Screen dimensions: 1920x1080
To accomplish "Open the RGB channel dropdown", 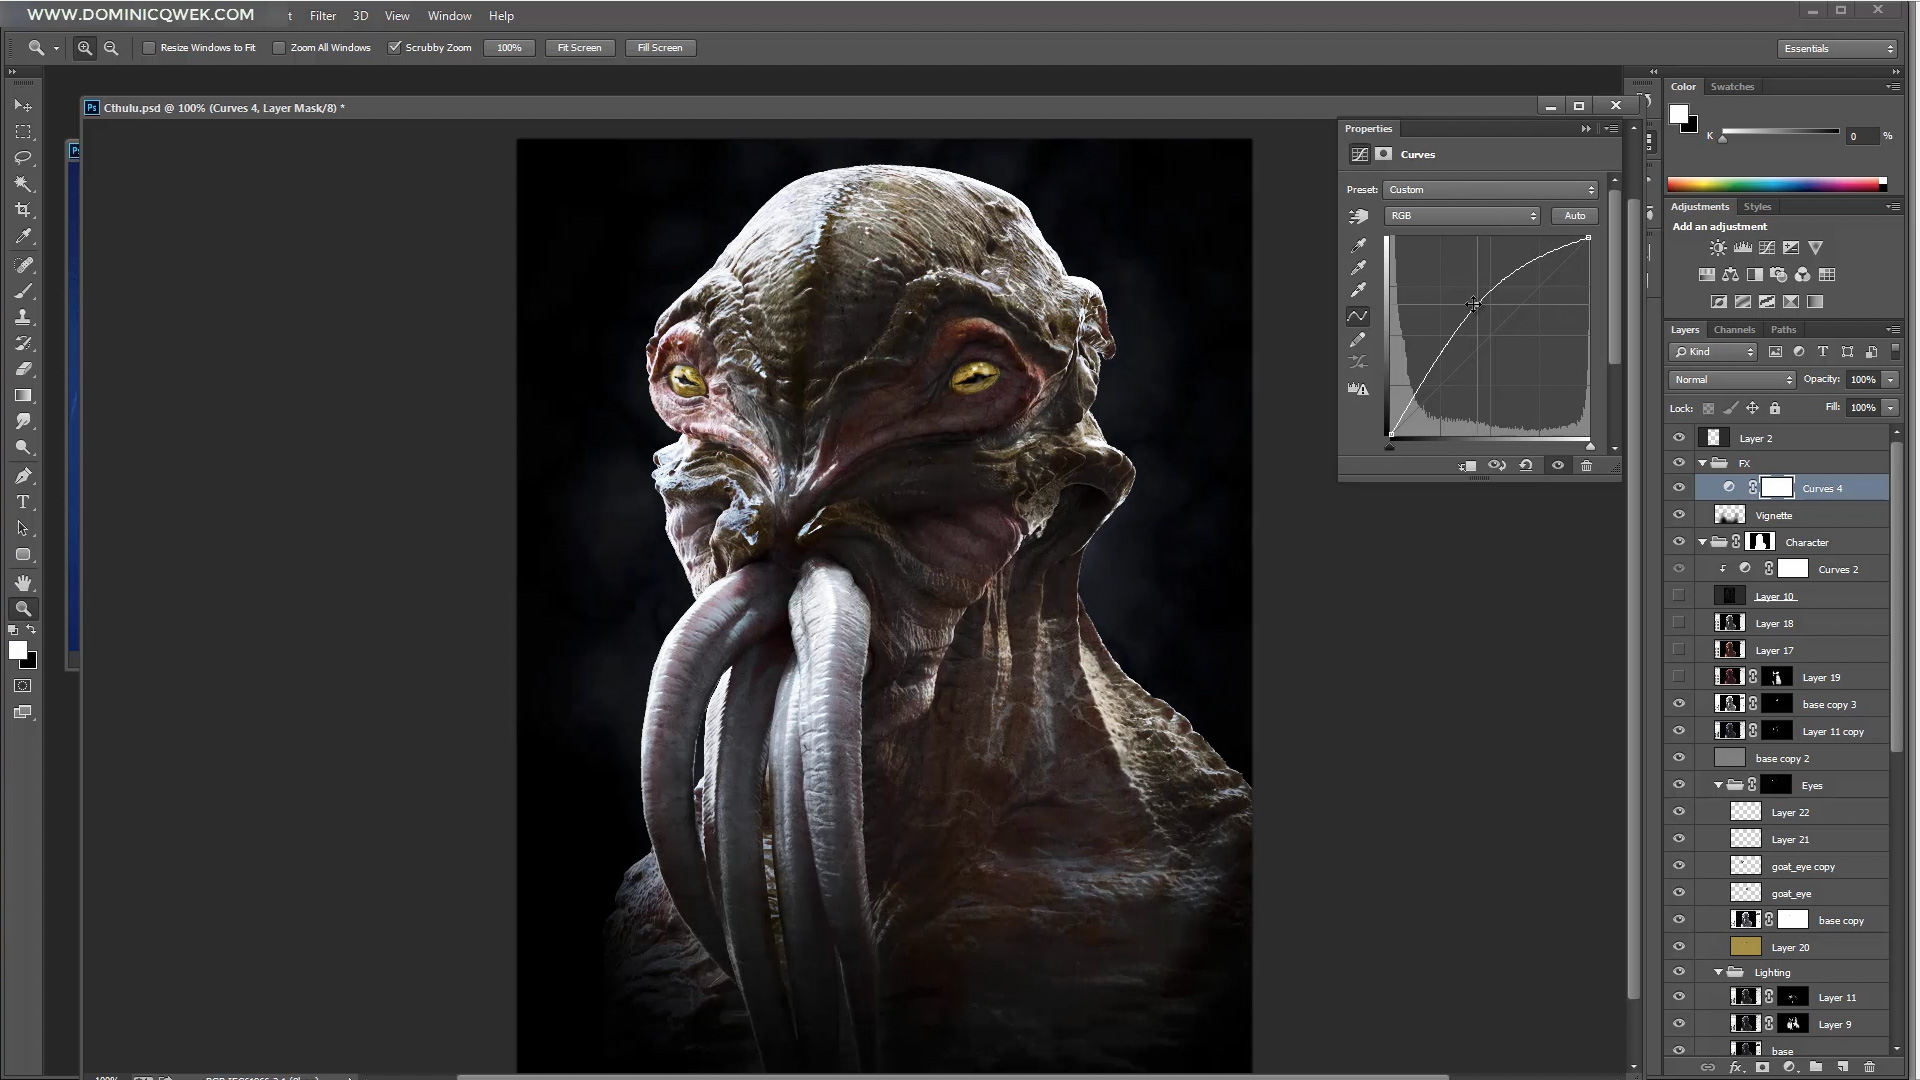I will click(x=1462, y=215).
